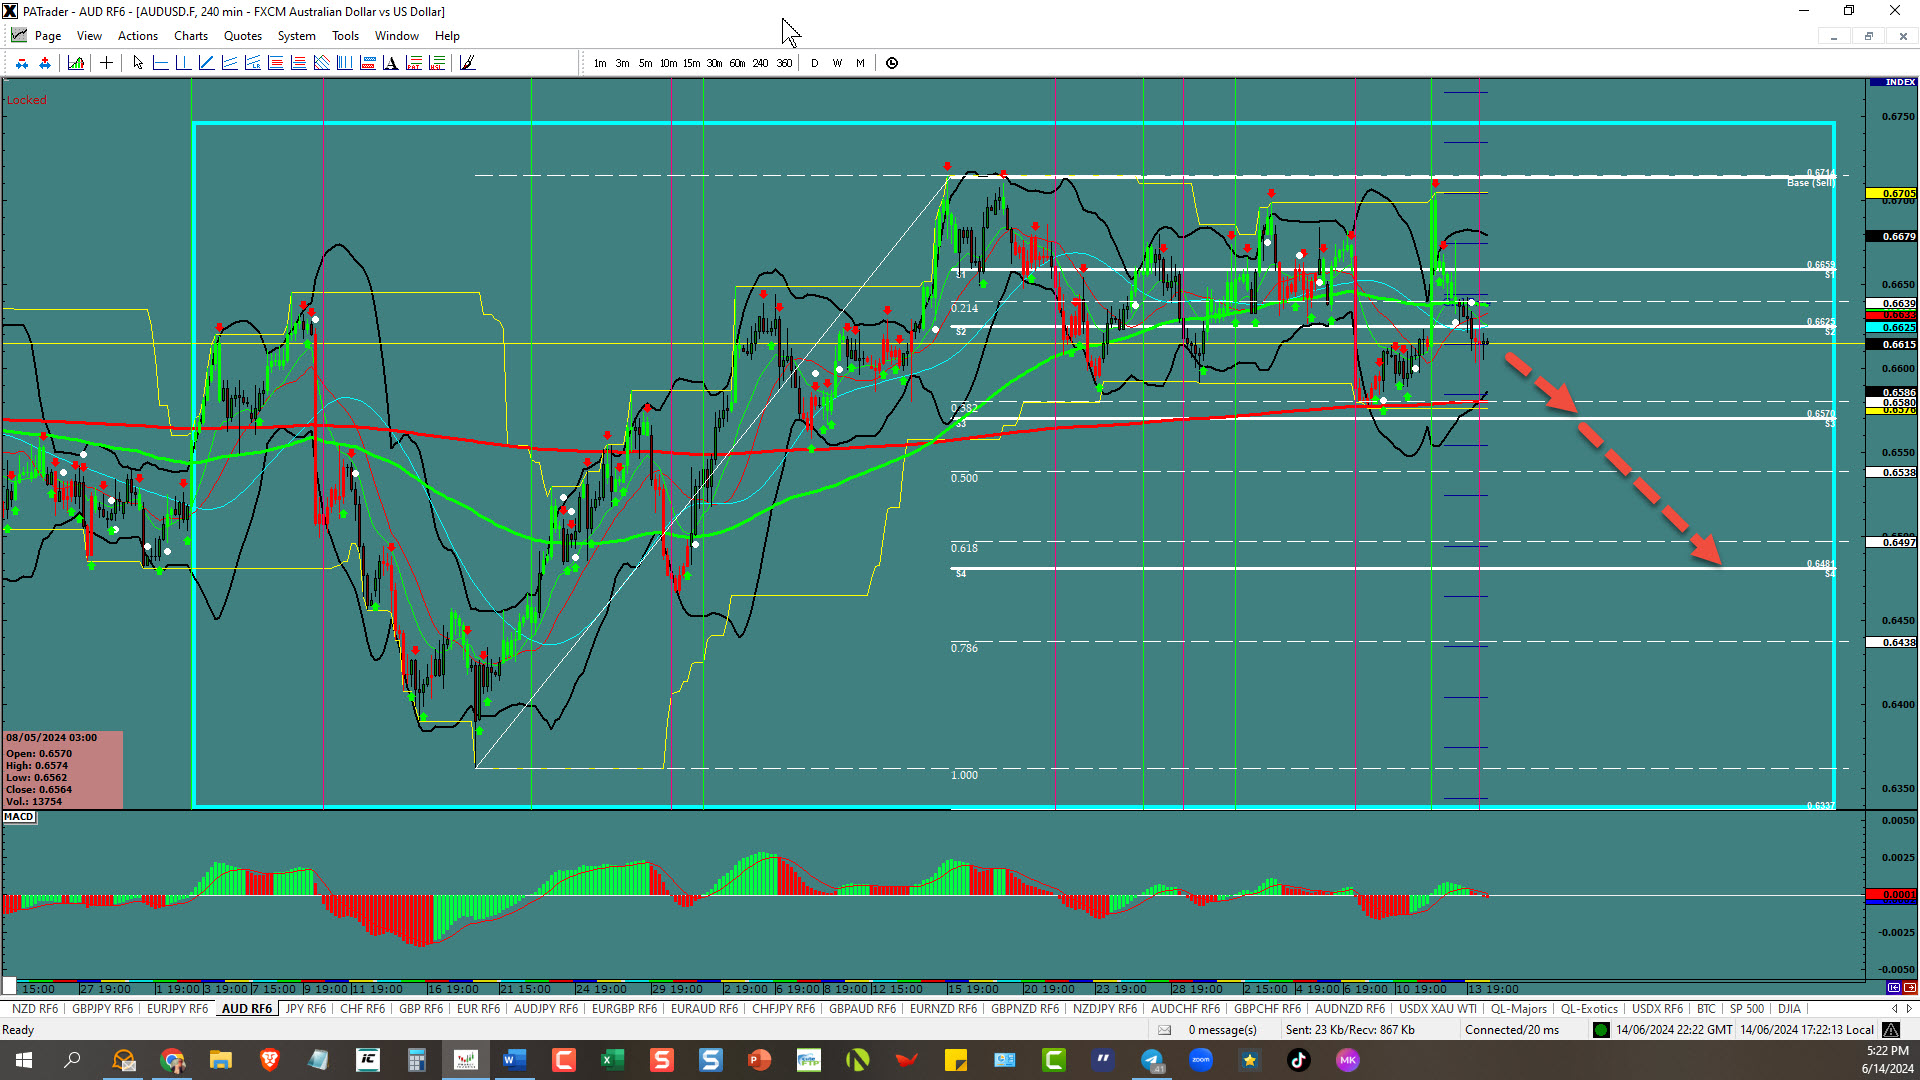Select the vertical line drawing tool

tap(183, 63)
